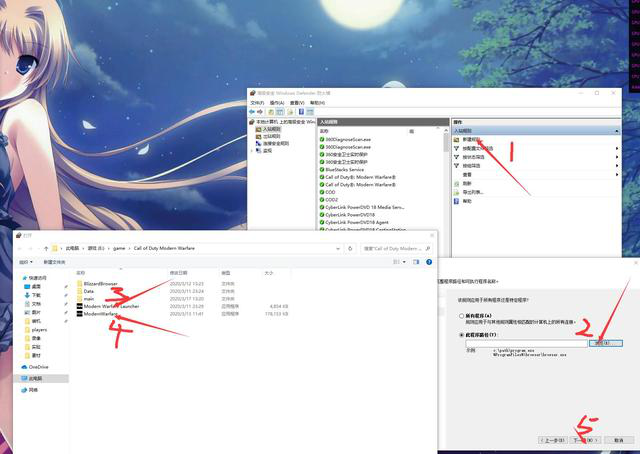The height and width of the screenshot is (454, 640).
Task: Select the All programs radio button
Action: coord(461,316)
